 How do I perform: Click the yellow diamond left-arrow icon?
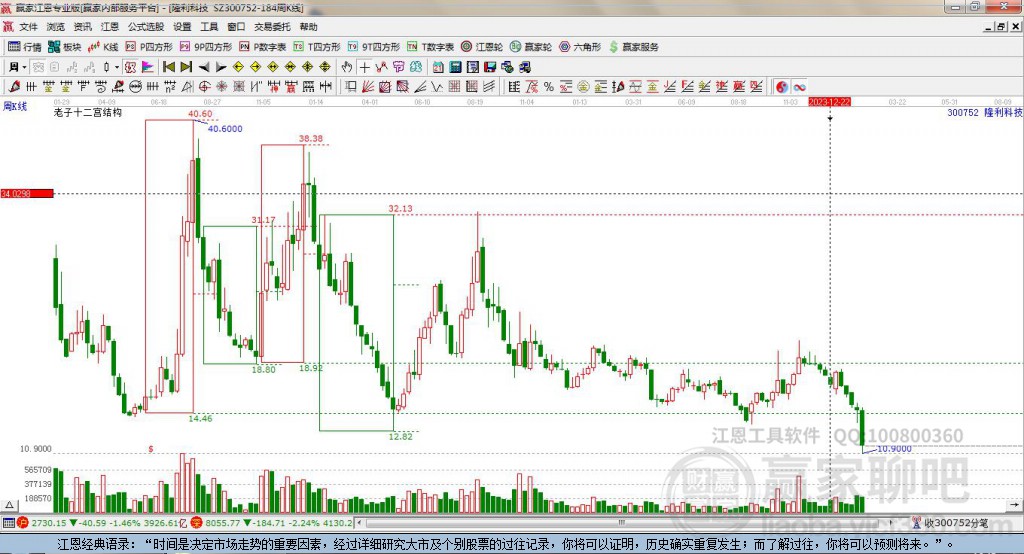point(238,67)
